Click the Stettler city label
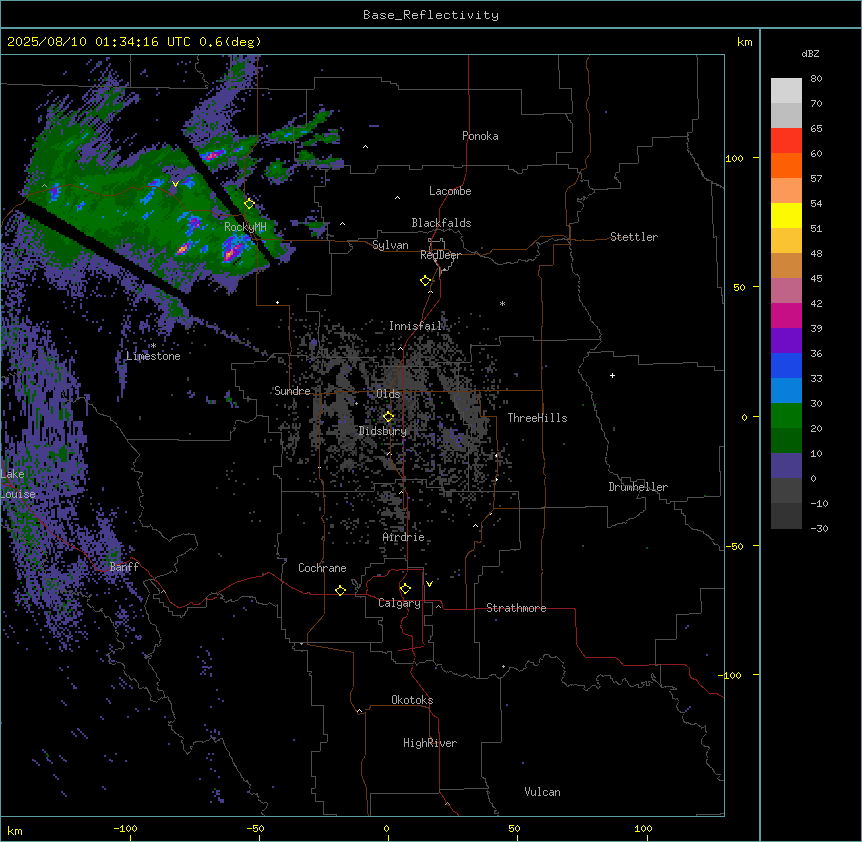Viewport: 862px width, 842px height. pos(634,237)
